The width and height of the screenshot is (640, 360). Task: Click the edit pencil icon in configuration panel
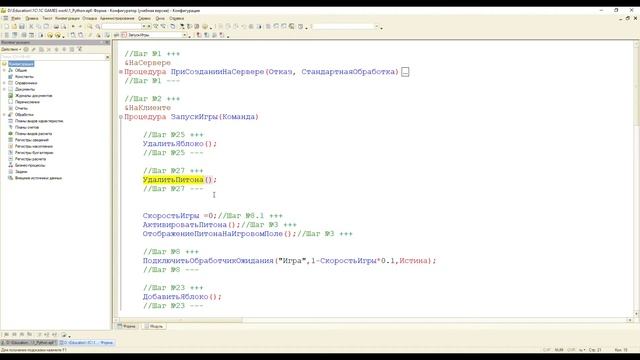coord(34,49)
